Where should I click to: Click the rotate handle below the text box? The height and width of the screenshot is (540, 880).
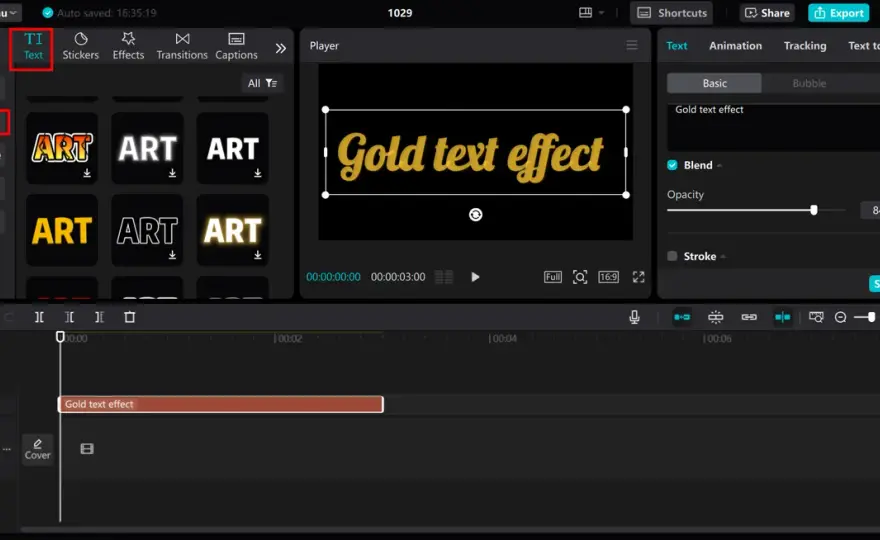[x=475, y=214]
